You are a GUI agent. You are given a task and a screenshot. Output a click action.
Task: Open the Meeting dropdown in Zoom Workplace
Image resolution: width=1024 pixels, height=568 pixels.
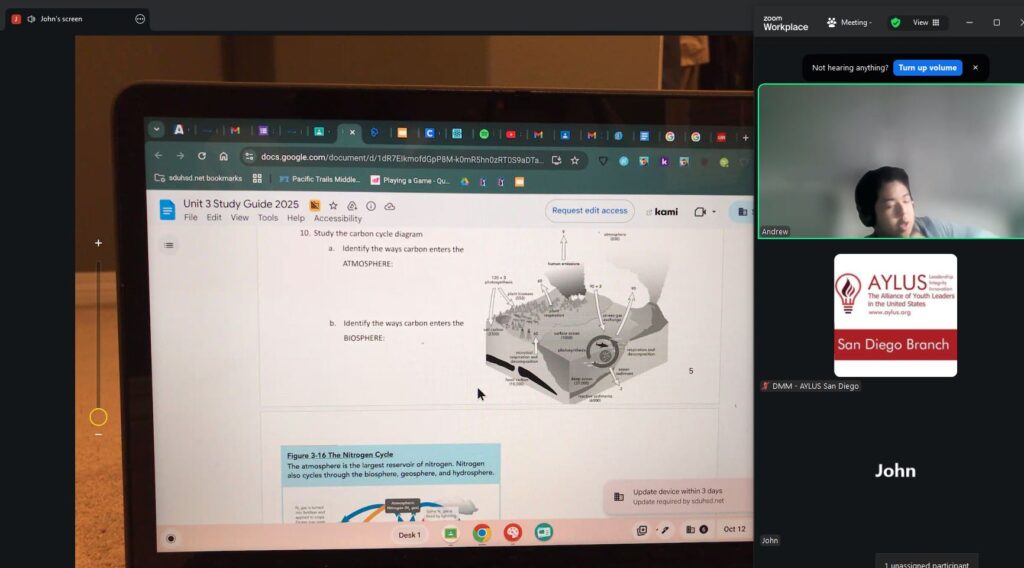[849, 22]
